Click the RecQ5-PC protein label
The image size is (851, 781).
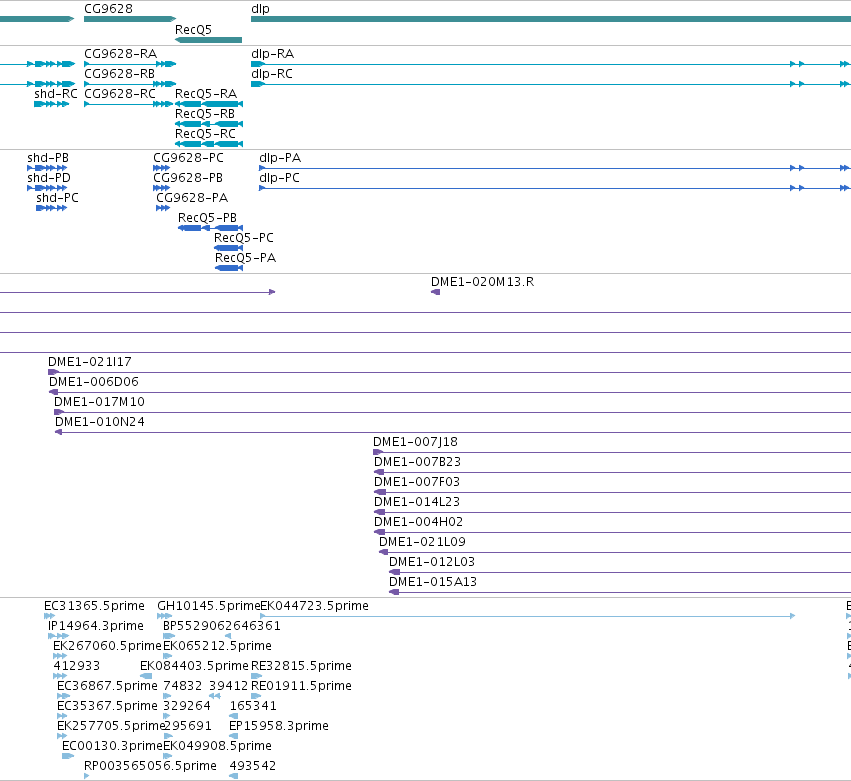click(x=244, y=238)
